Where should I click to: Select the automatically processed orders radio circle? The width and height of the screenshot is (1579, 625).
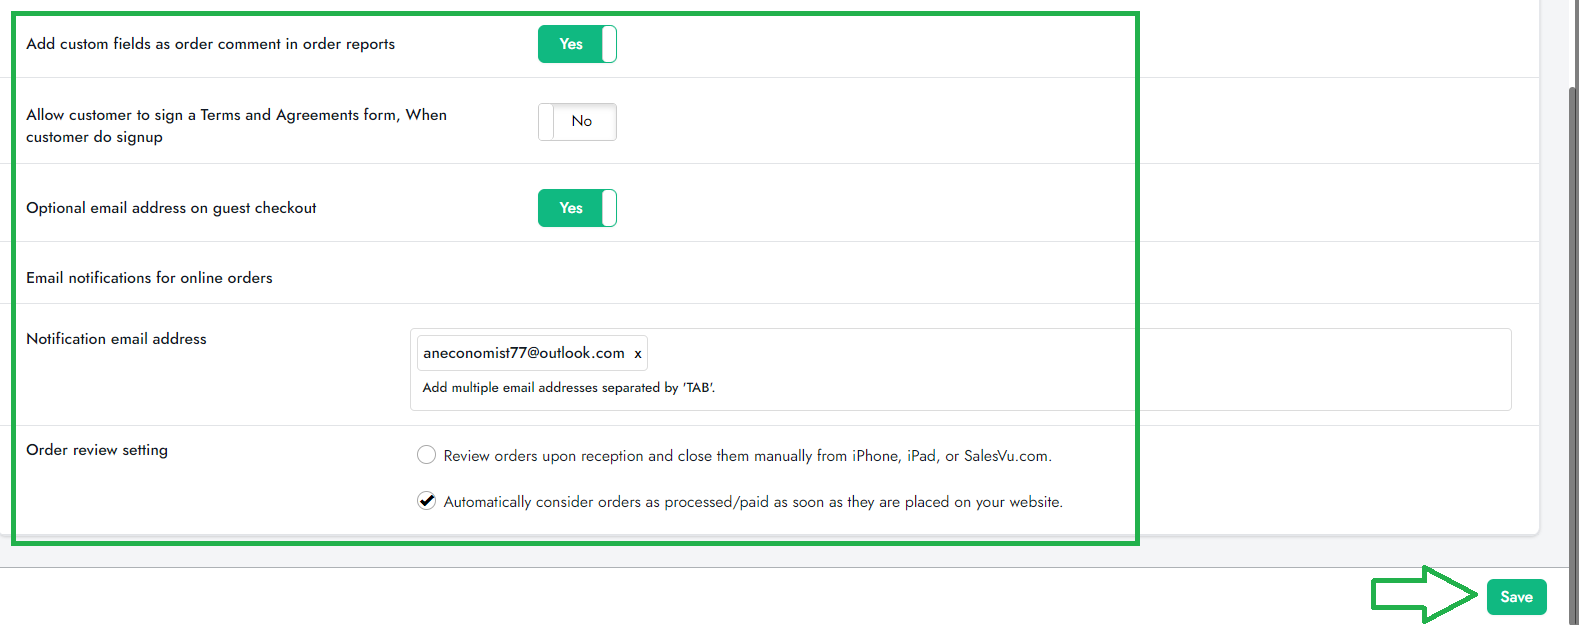tap(427, 501)
